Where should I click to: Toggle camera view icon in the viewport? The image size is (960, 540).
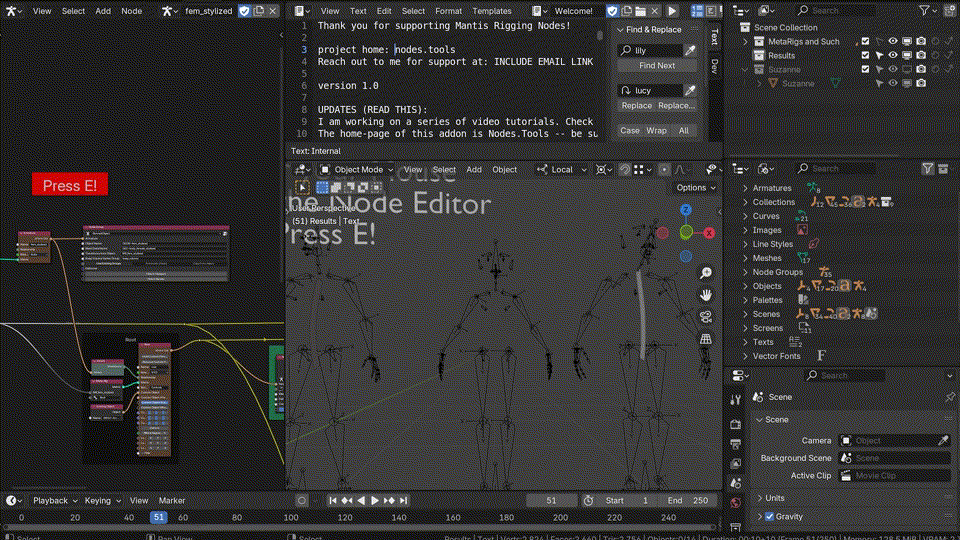click(706, 317)
